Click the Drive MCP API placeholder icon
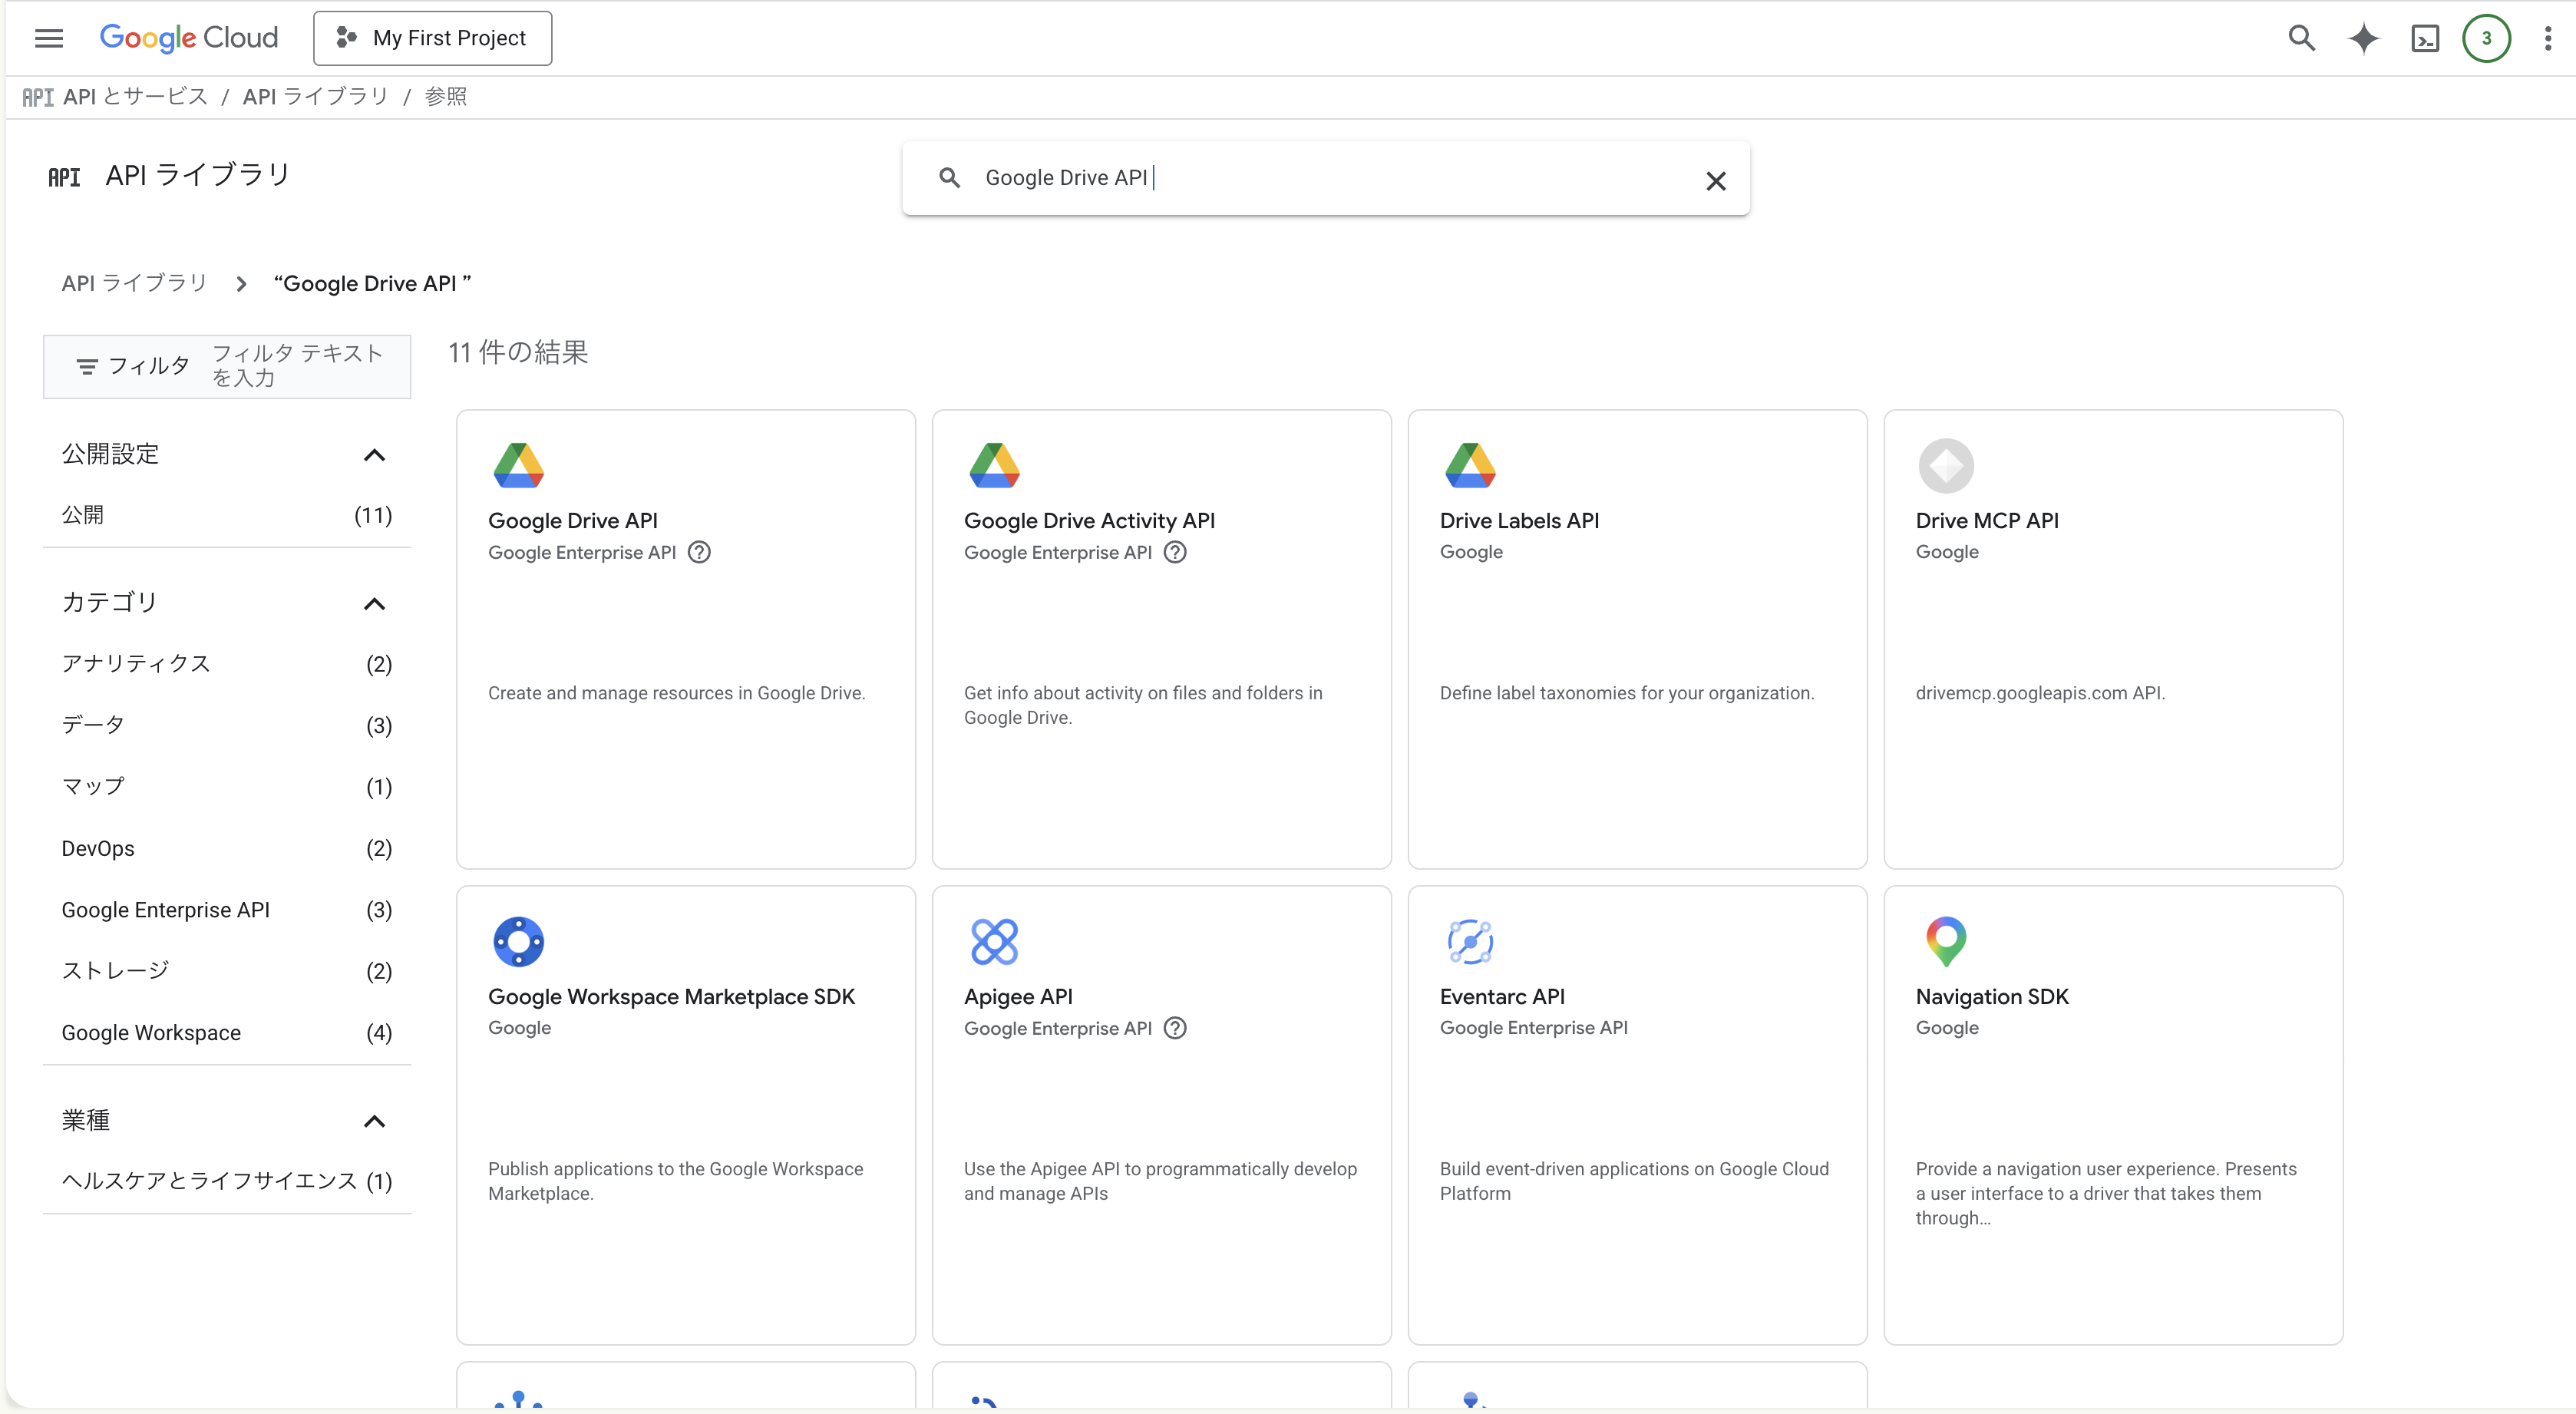 1946,465
